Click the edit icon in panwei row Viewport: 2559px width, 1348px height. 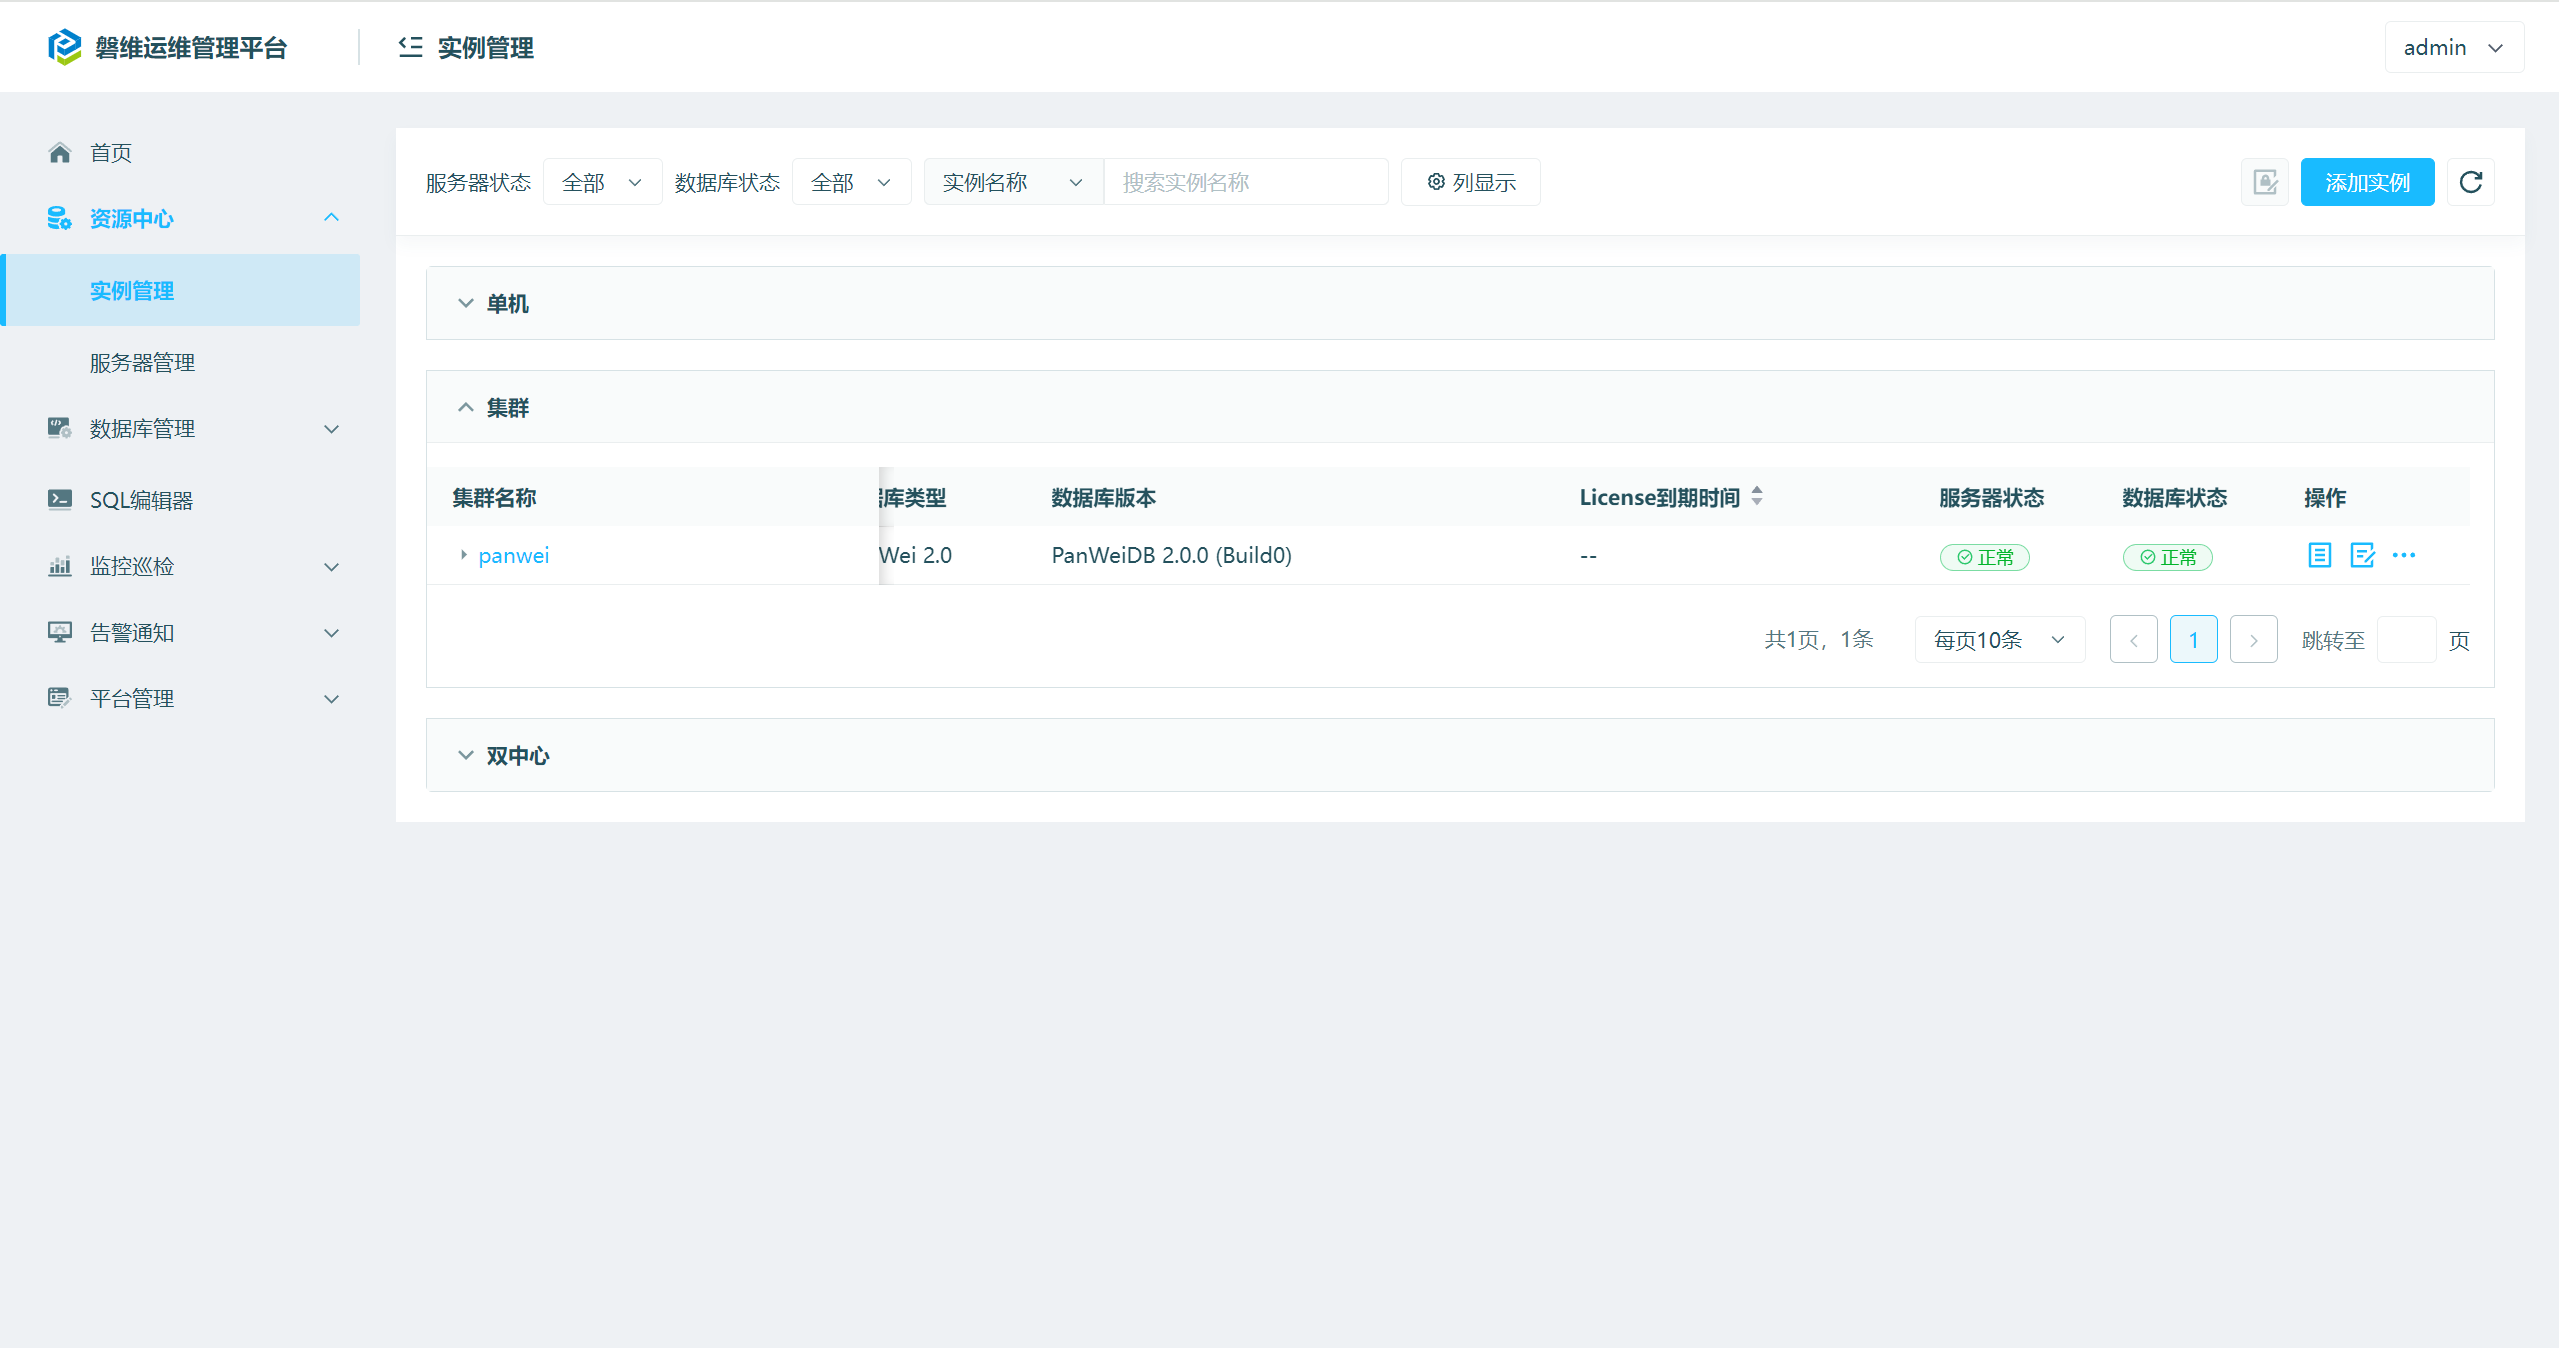(x=2362, y=555)
